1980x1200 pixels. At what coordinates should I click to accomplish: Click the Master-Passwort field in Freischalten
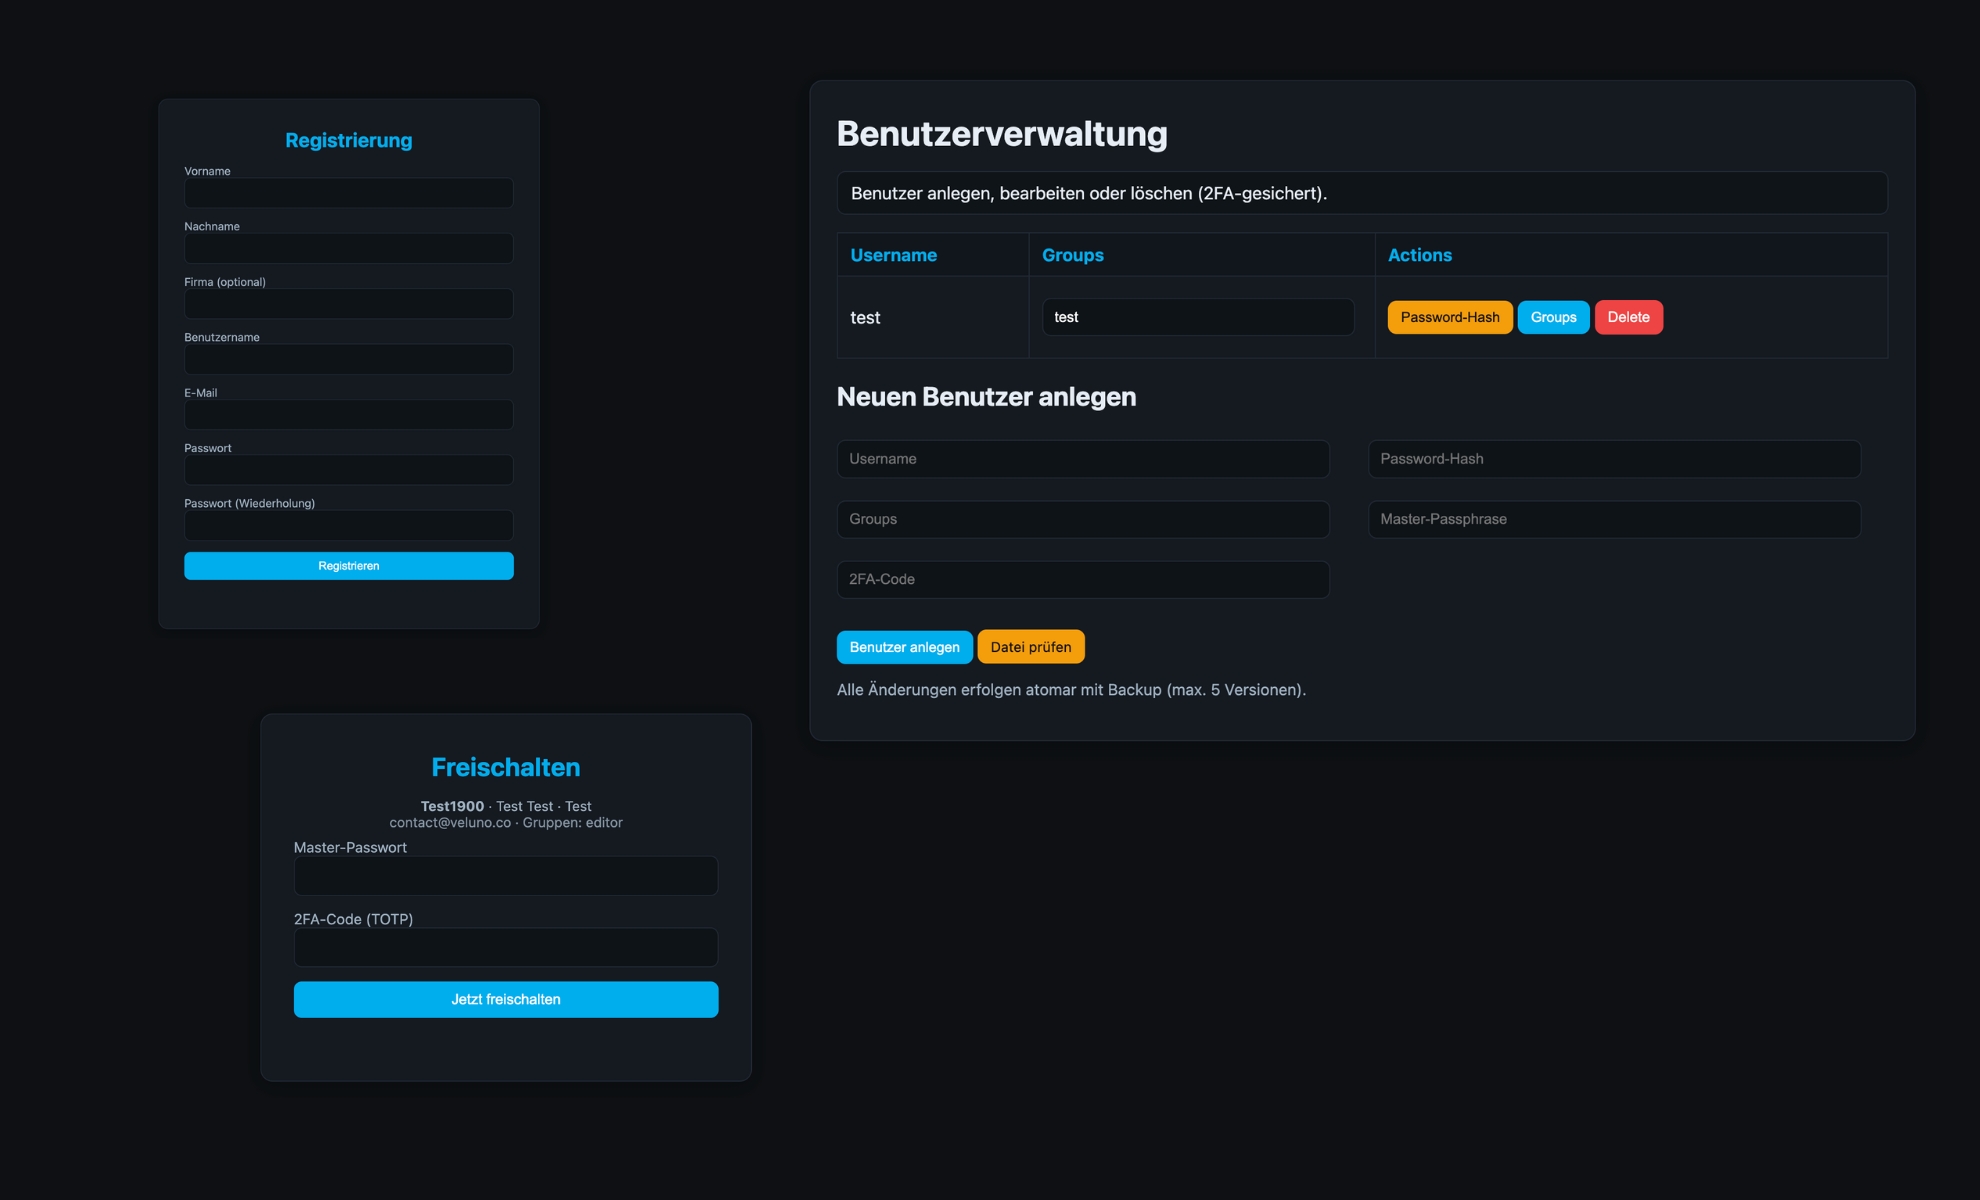pos(505,875)
